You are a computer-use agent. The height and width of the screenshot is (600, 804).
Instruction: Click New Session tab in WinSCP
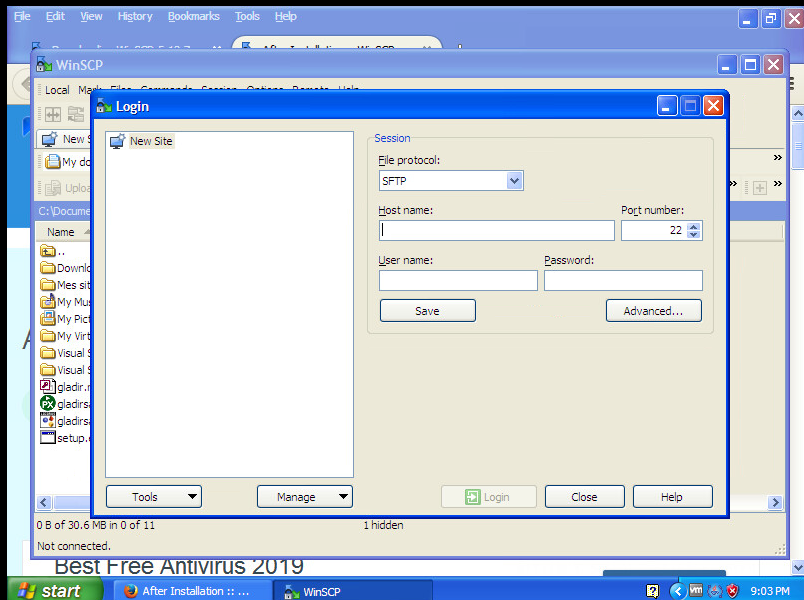click(64, 139)
